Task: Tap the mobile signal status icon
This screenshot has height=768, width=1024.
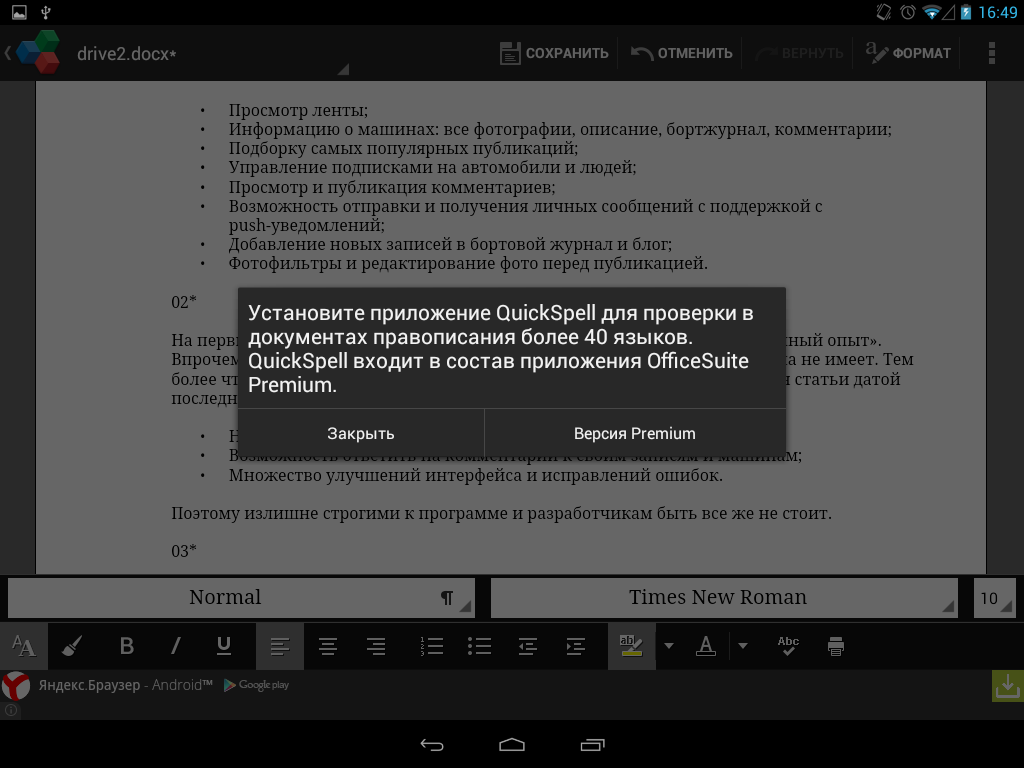Action: click(948, 12)
